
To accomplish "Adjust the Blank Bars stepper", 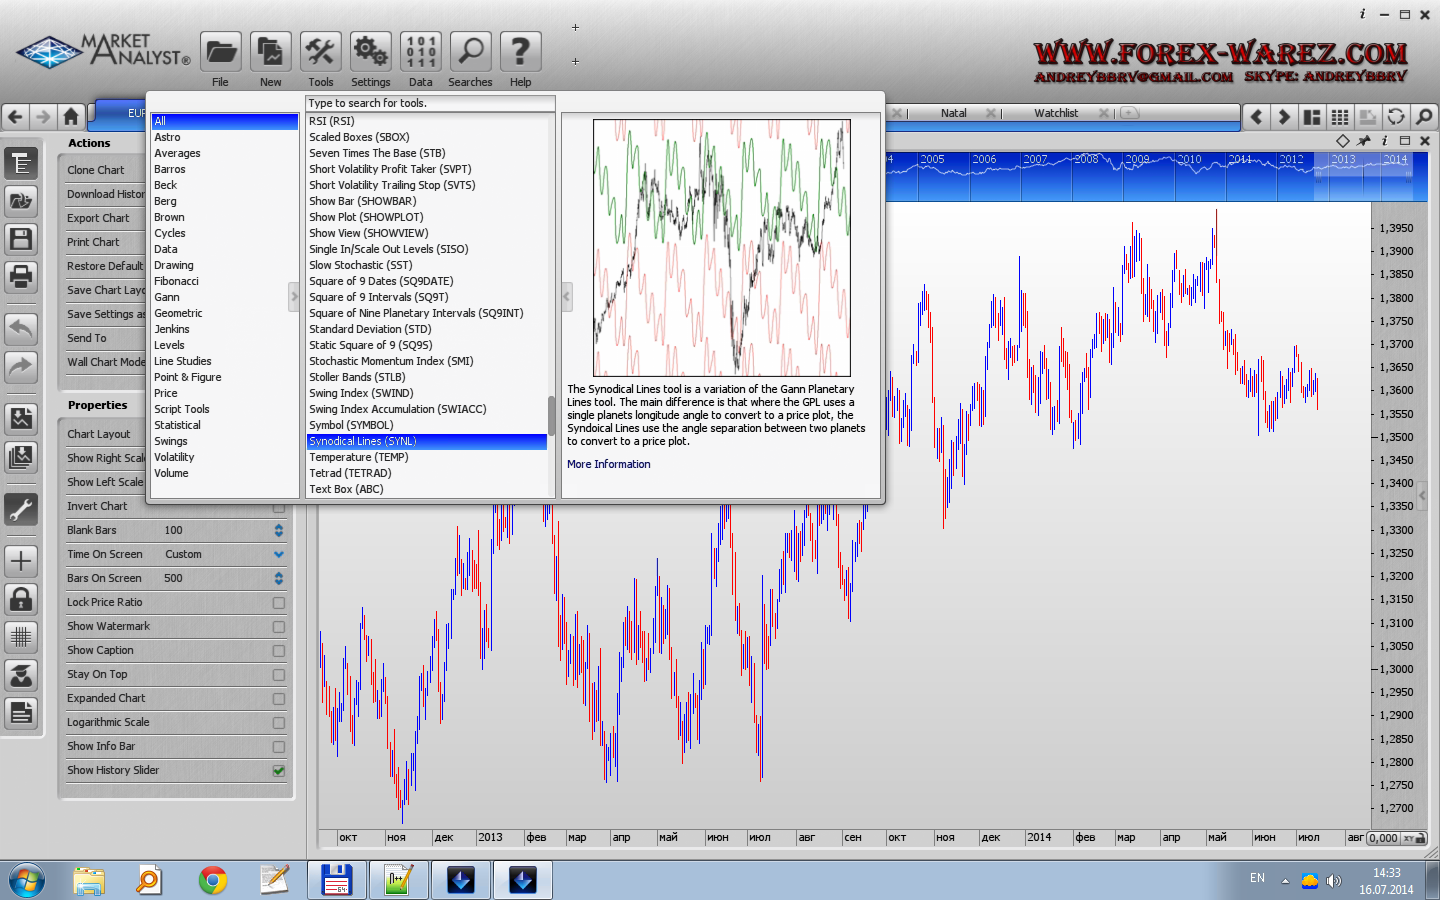I will [x=279, y=530].
